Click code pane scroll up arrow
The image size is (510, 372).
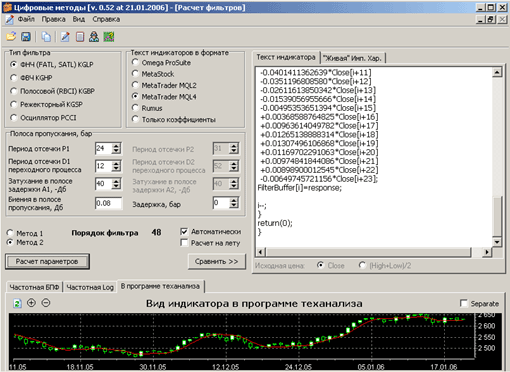pyautogui.click(x=497, y=72)
